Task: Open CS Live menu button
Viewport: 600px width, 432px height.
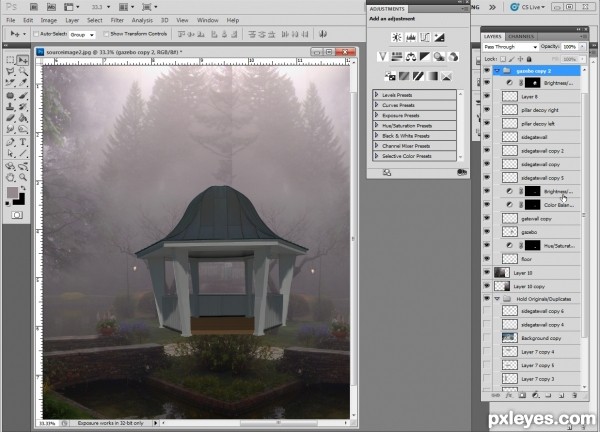Action: click(x=528, y=7)
